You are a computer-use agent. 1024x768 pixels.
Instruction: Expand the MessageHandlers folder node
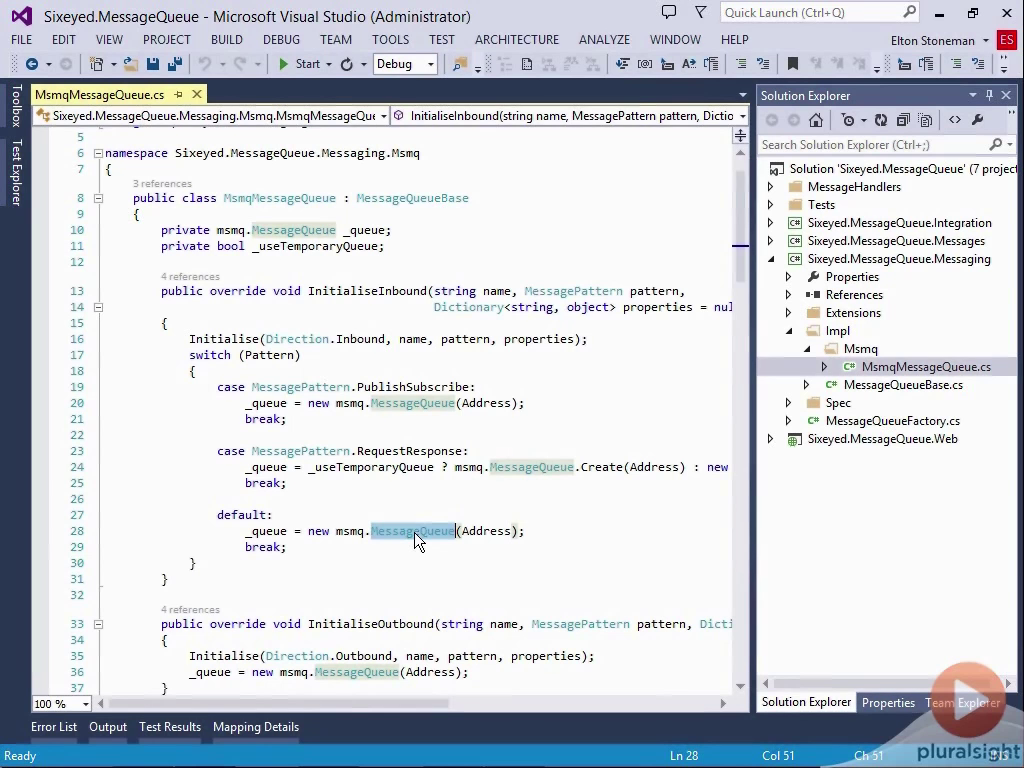(x=771, y=187)
